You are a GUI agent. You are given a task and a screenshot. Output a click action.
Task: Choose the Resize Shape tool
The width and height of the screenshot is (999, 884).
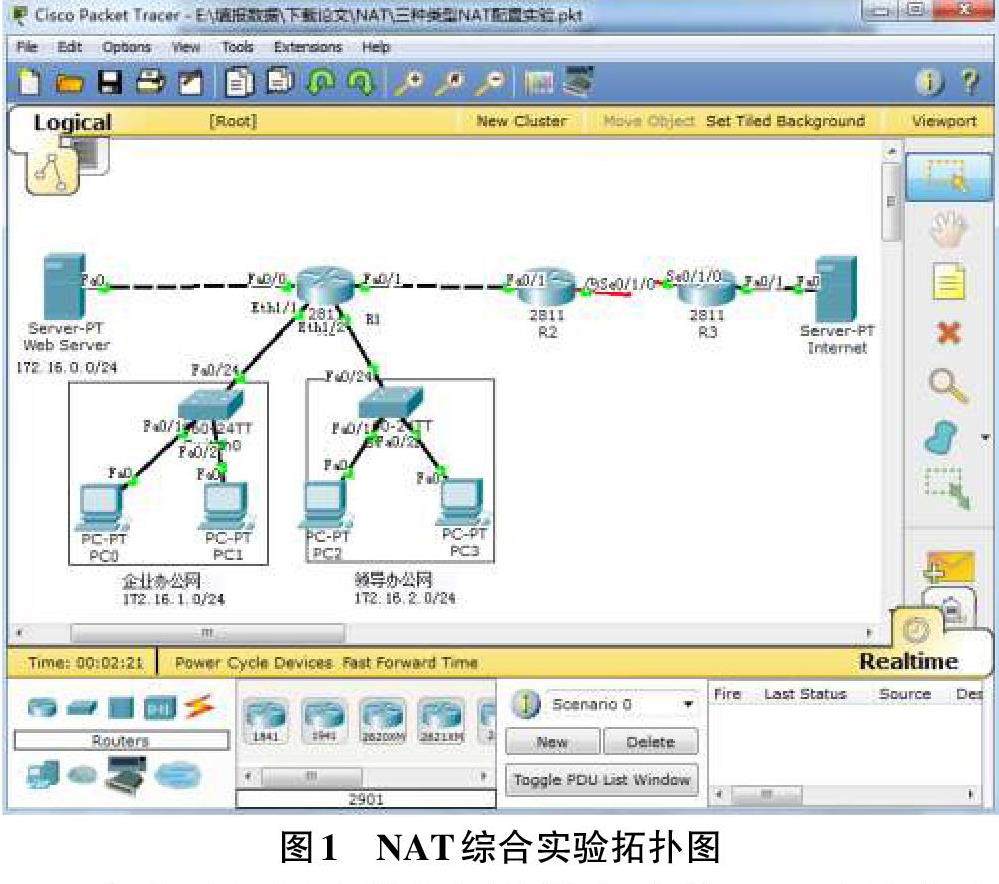point(947,488)
